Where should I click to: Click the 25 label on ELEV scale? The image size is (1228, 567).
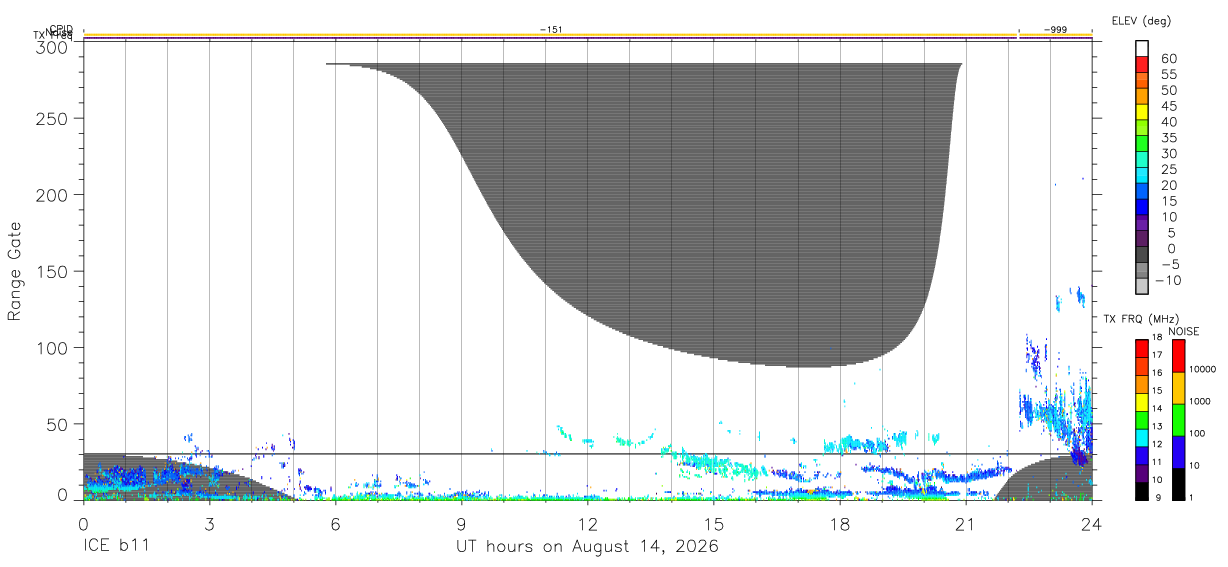1169,170
